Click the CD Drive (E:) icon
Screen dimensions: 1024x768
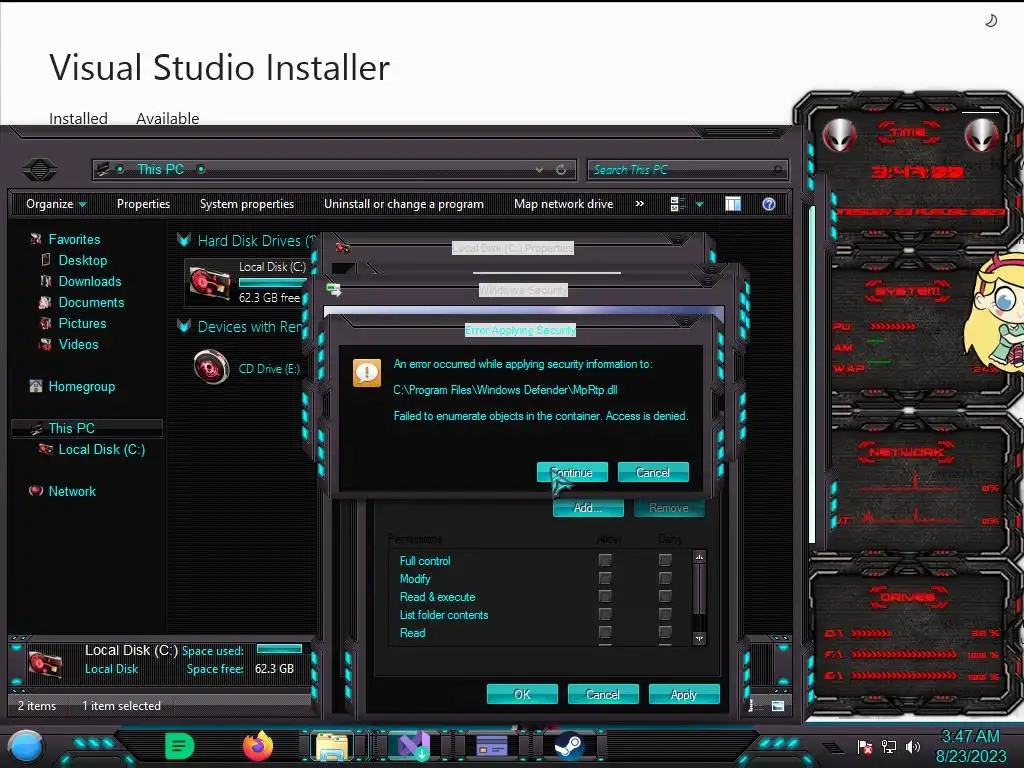[x=212, y=366]
